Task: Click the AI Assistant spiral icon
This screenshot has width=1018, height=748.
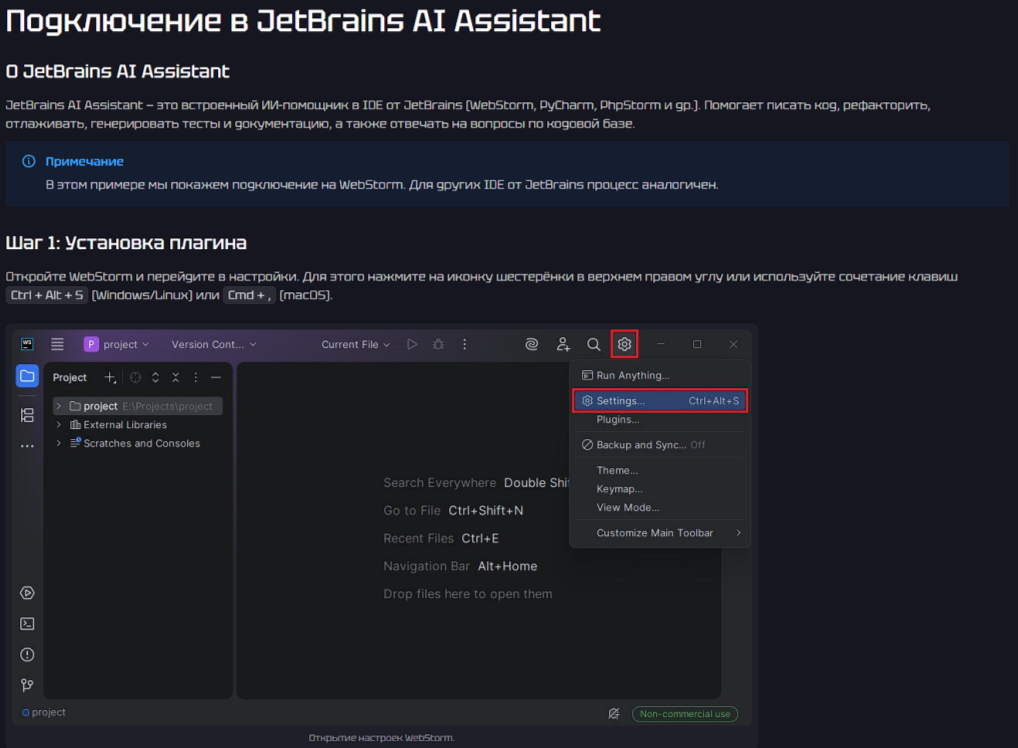Action: (532, 344)
